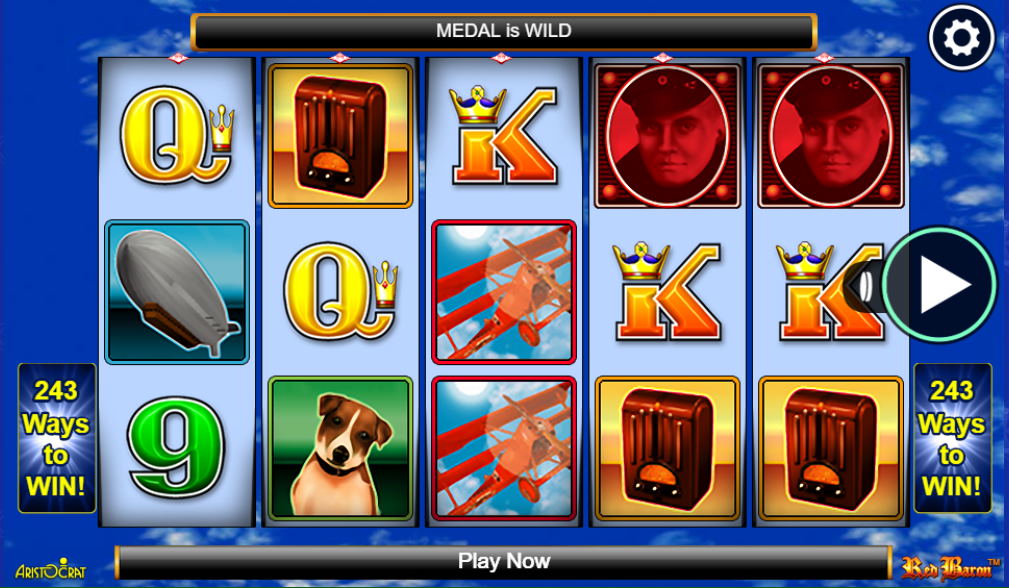Click the radio symbol bottom of reel five
The image size is (1009, 588).
[831, 448]
